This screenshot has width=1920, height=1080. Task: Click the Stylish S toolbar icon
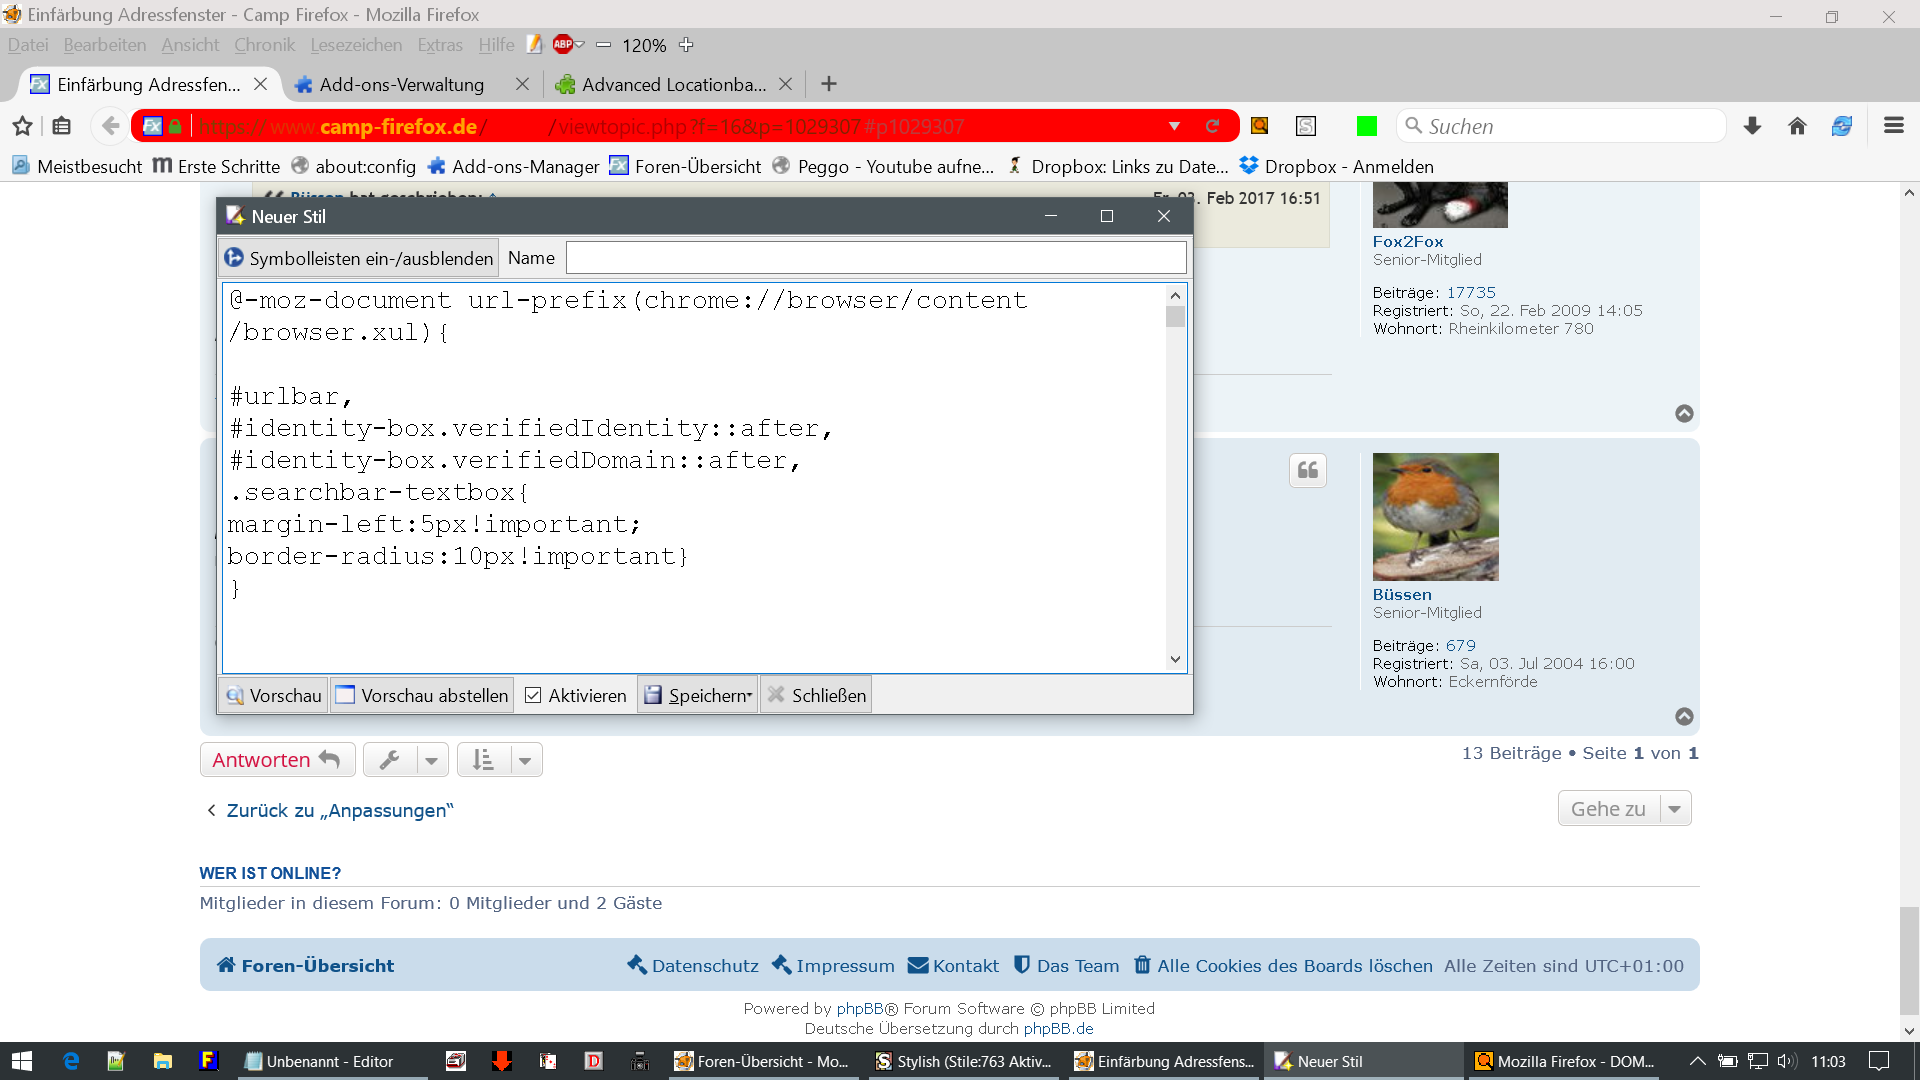(1306, 126)
